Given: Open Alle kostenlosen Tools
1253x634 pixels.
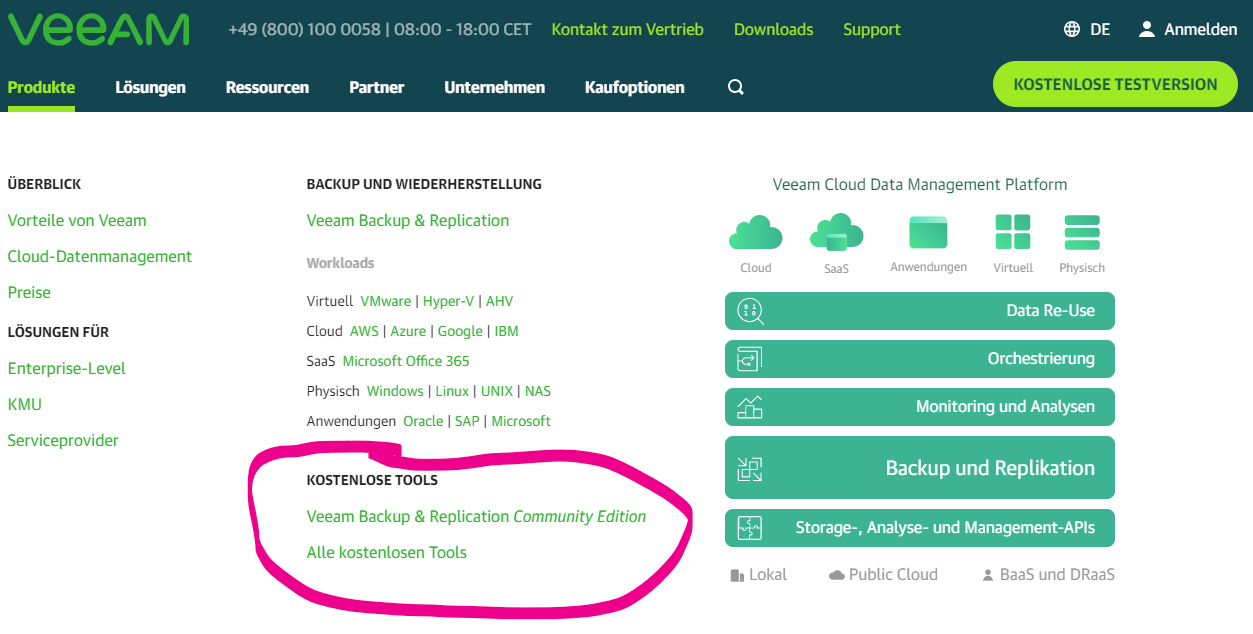Looking at the screenshot, I should [x=387, y=552].
